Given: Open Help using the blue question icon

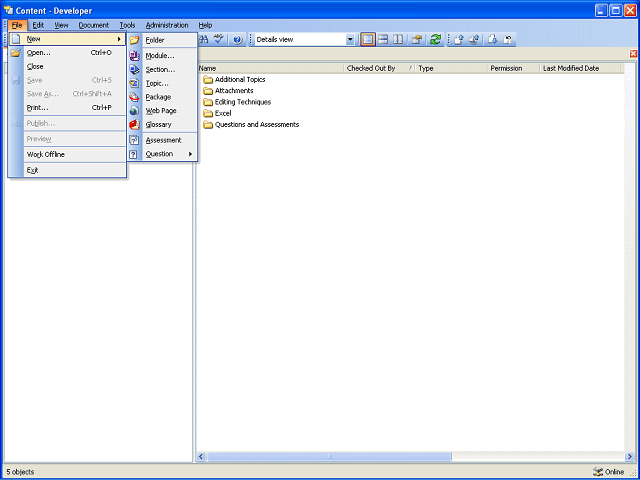Looking at the screenshot, I should pos(238,40).
